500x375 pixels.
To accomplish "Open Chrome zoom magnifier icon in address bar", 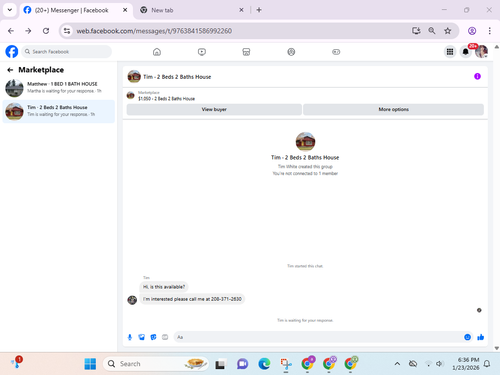I will pos(432,31).
